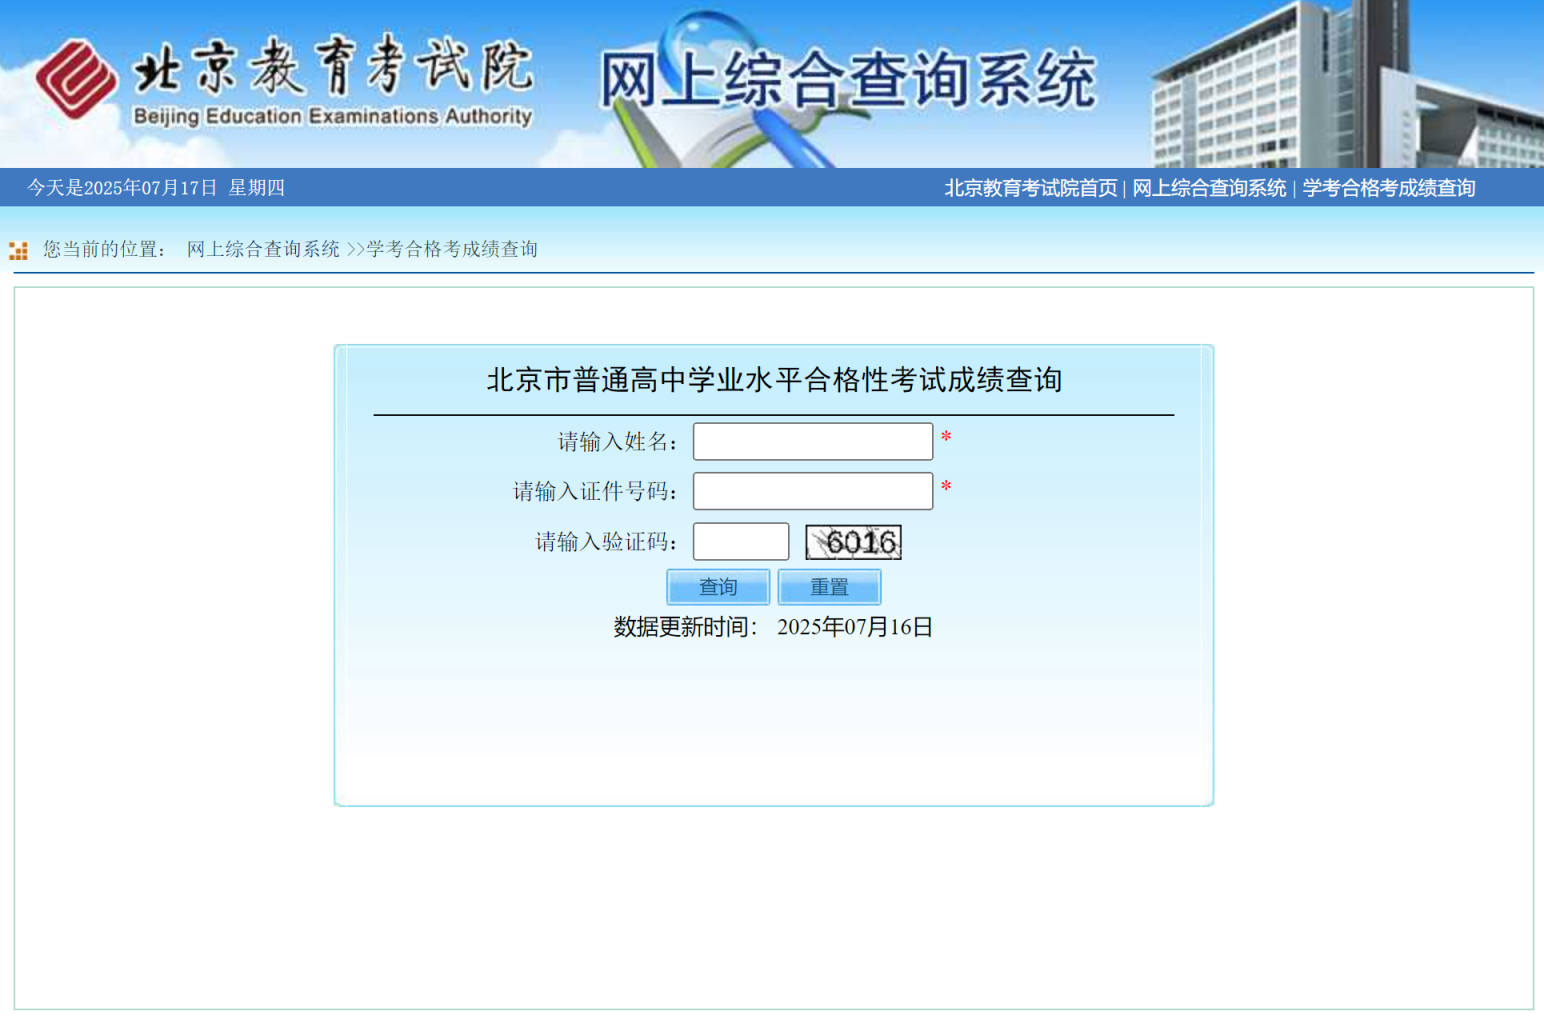Viewport: 1544px width, 1027px height.
Task: Refresh the captcha image showing 6016
Action: pyautogui.click(x=853, y=542)
